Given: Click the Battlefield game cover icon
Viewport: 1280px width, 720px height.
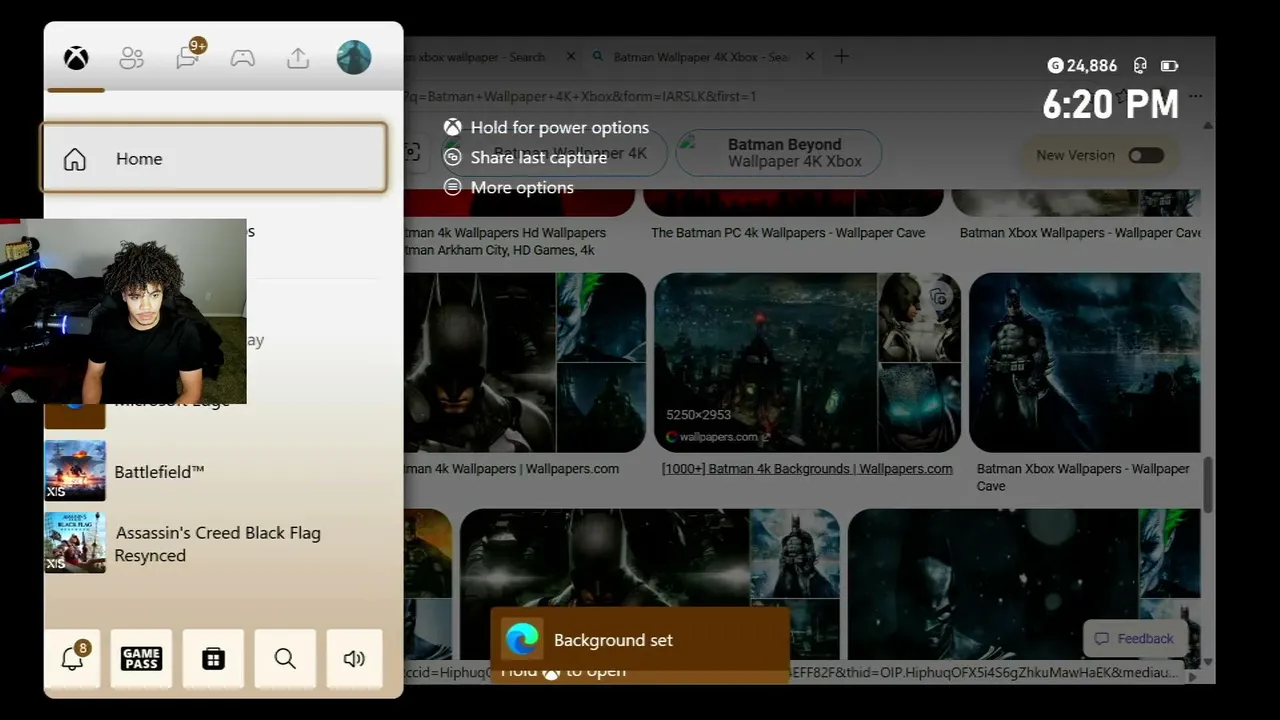Looking at the screenshot, I should click(75, 470).
